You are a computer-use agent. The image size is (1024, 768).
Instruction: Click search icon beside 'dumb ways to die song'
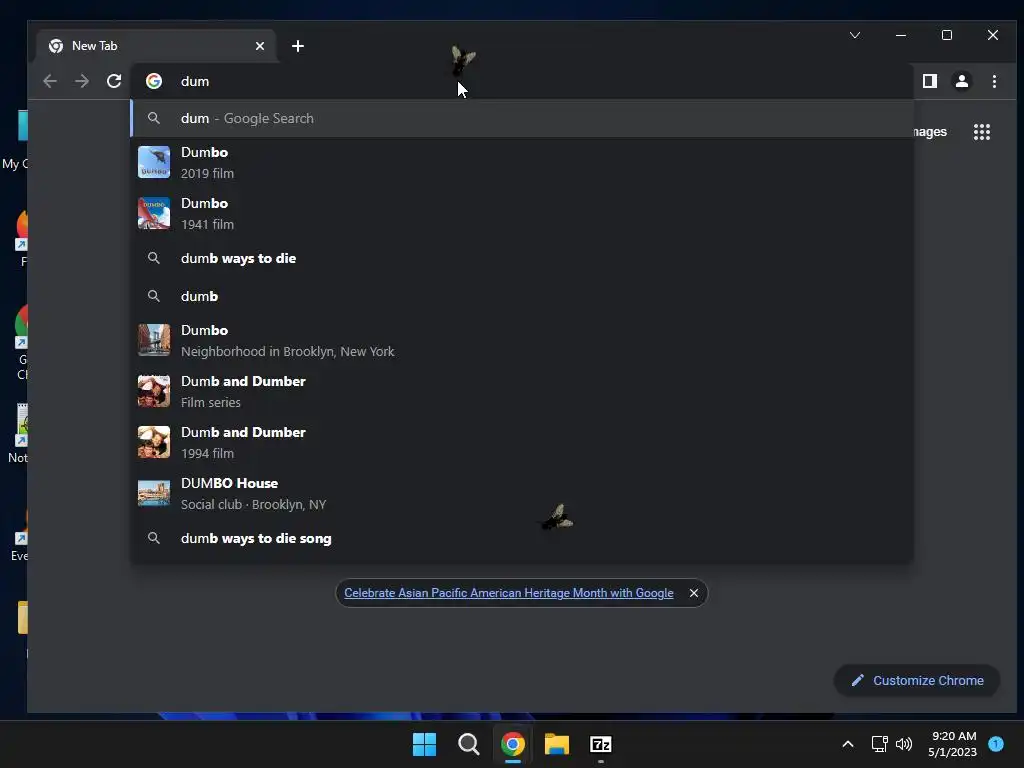click(x=153, y=538)
